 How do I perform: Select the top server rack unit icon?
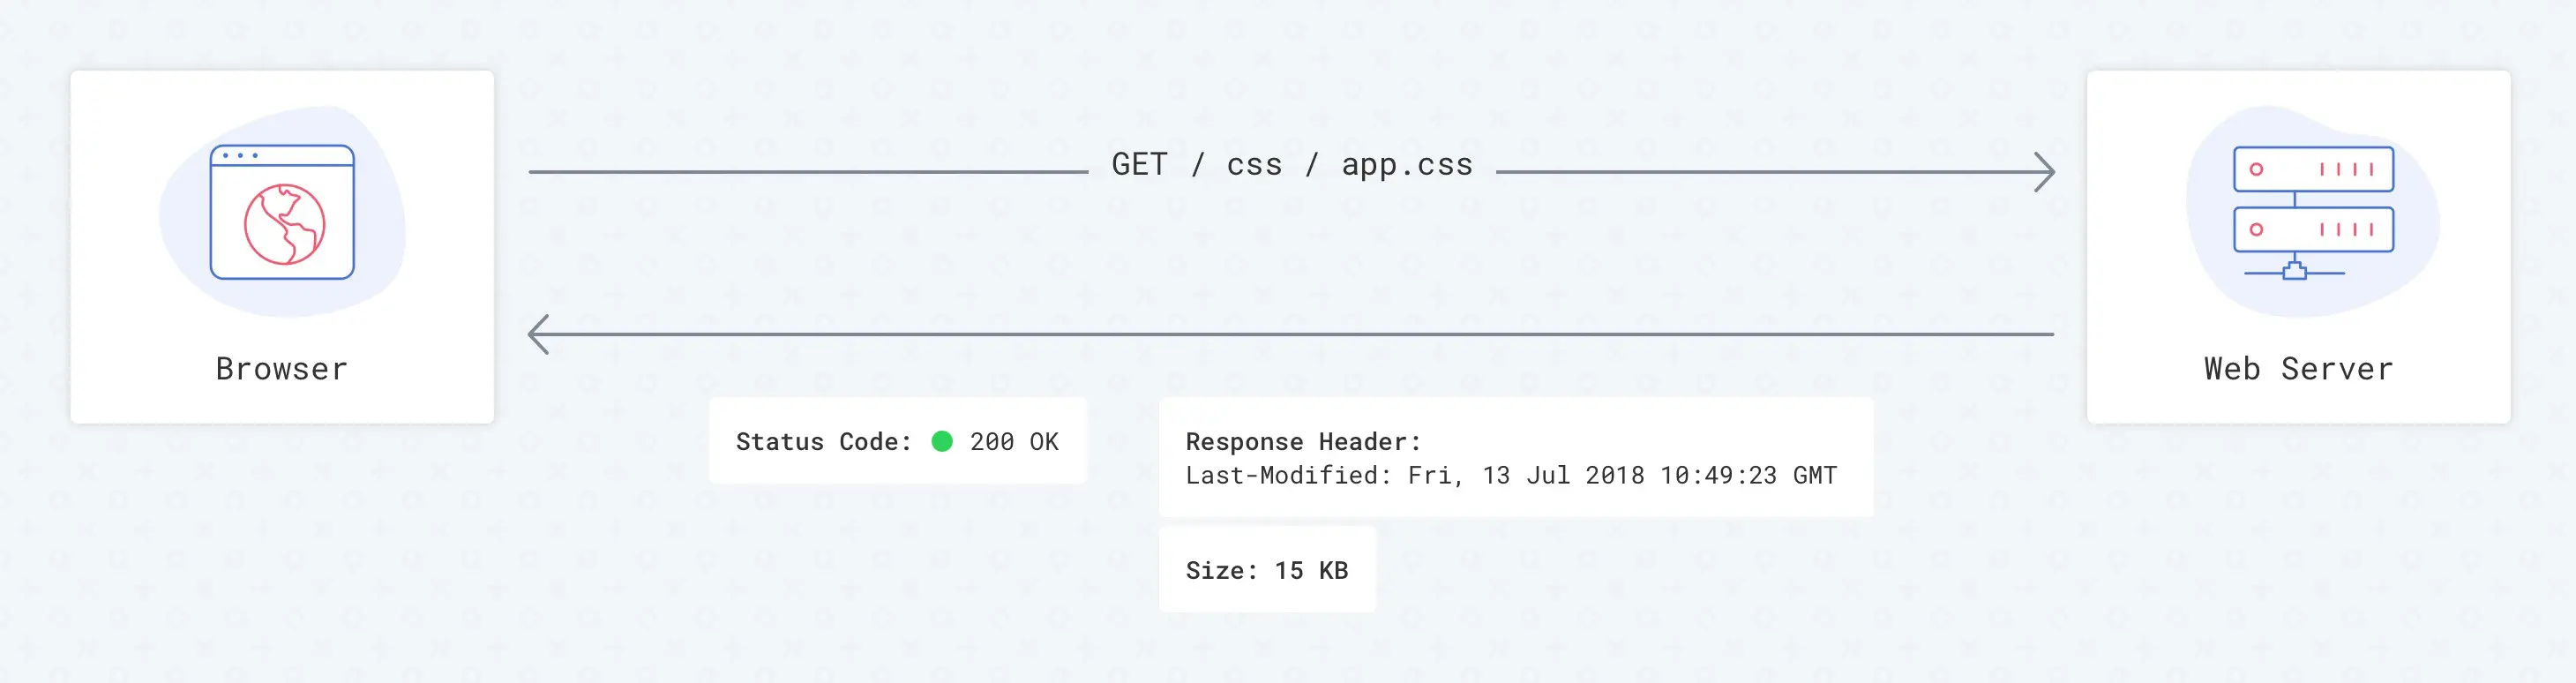pyautogui.click(x=2313, y=169)
